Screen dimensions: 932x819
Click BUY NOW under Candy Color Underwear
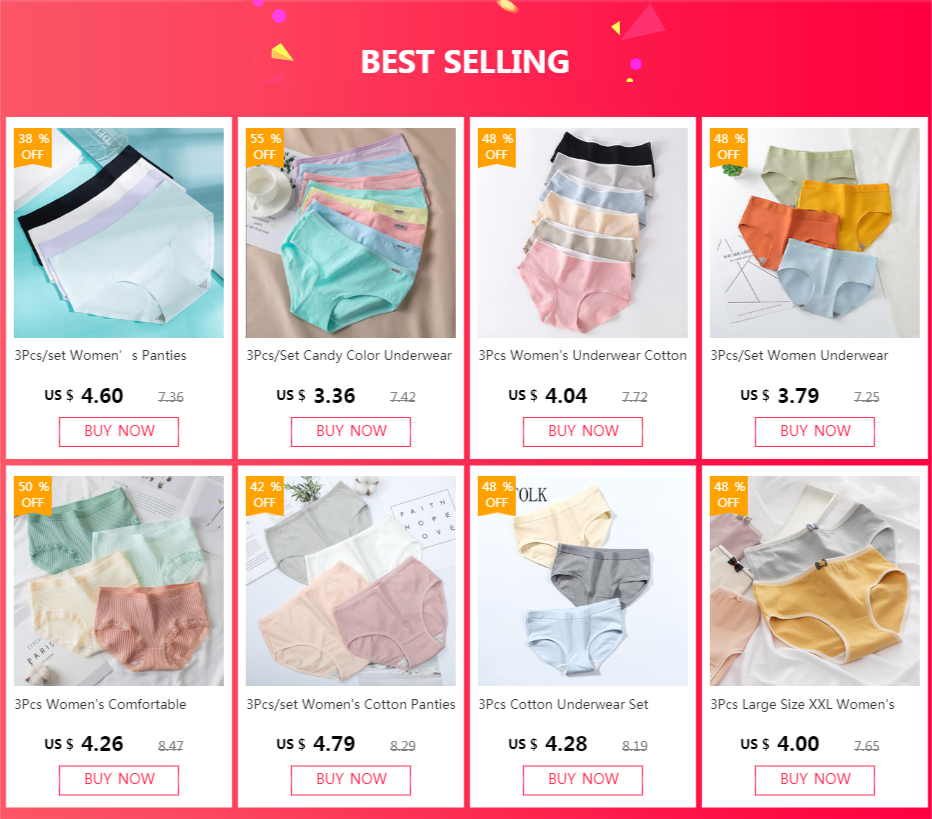click(351, 431)
